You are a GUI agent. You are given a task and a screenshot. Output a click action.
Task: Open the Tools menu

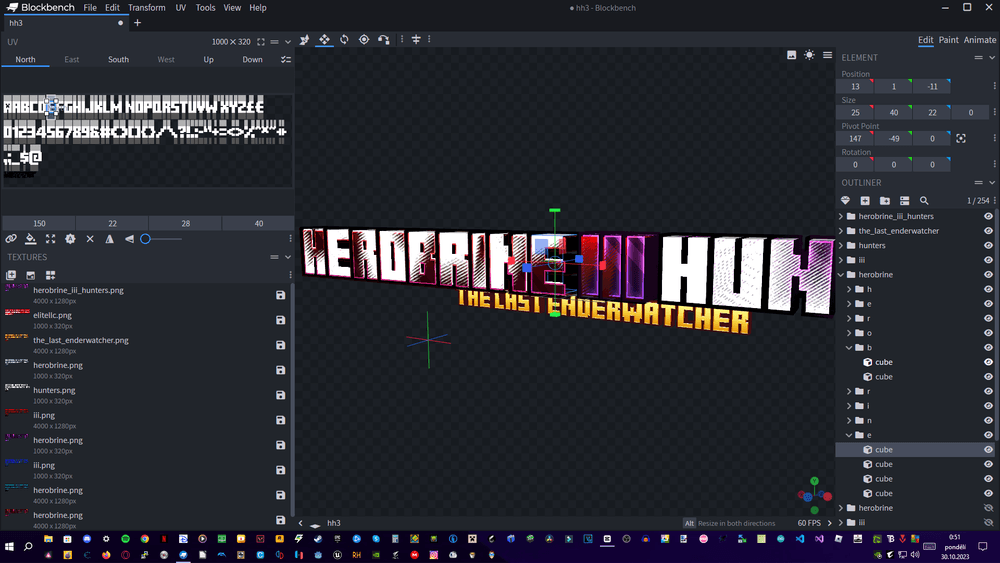[x=205, y=8]
